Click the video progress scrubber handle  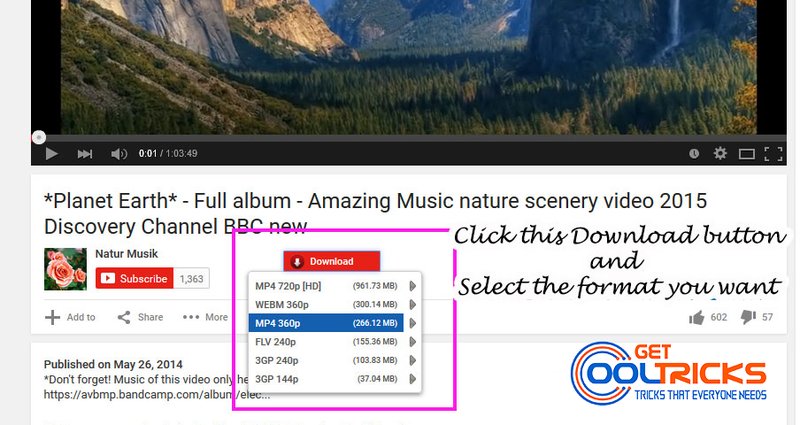tap(39, 137)
